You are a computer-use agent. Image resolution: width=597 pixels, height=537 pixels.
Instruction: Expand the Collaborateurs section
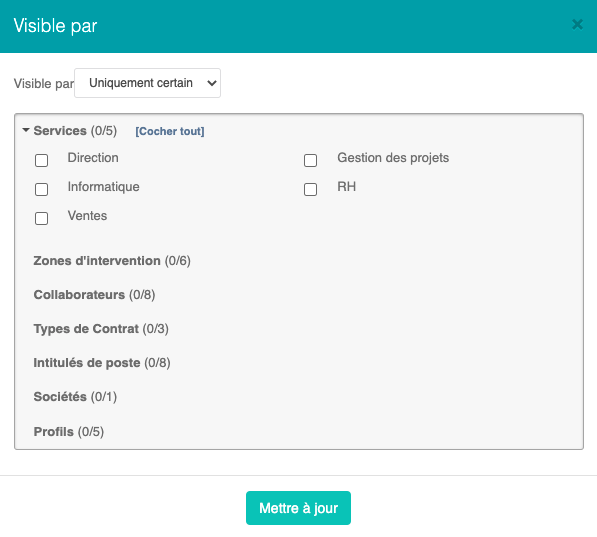pyautogui.click(x=94, y=295)
